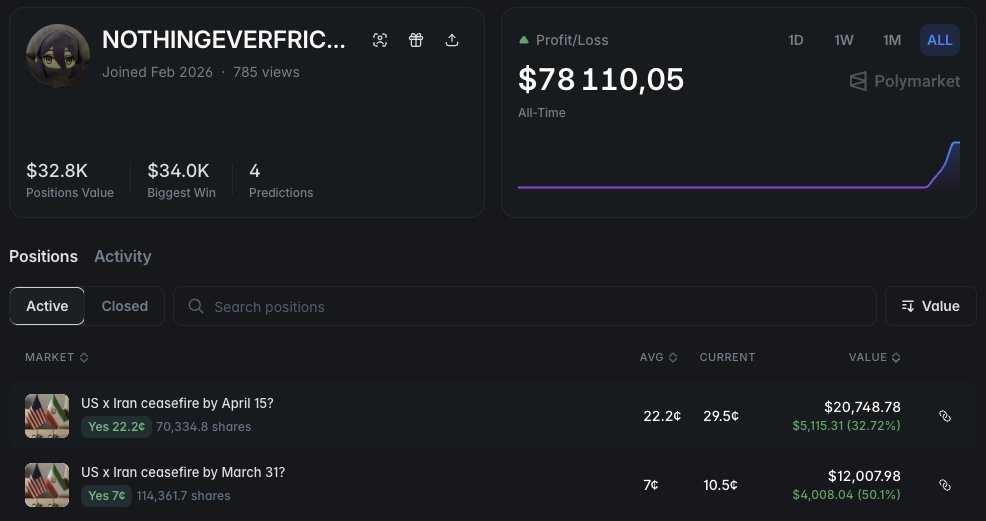
Task: Click the Search positions field
Action: tap(524, 306)
